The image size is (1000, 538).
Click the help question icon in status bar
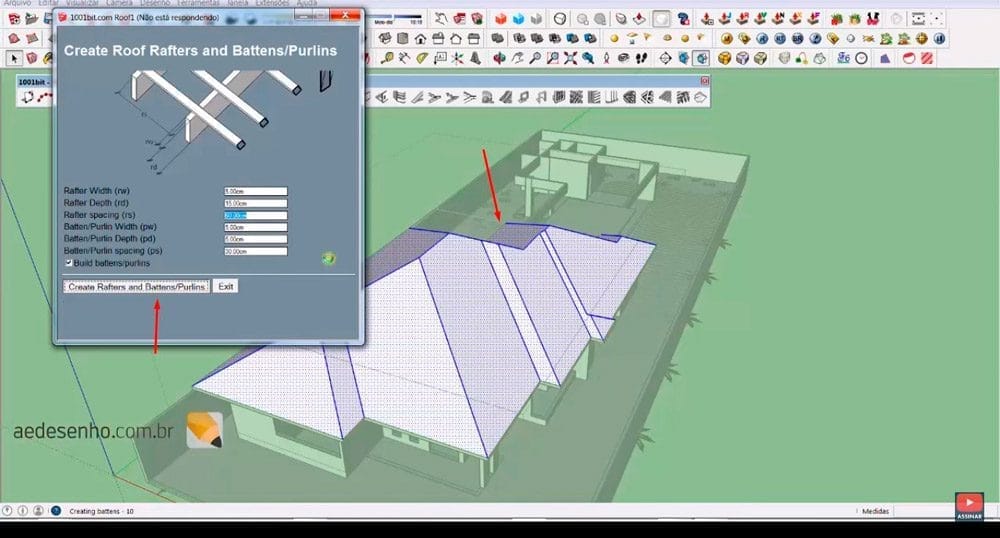[x=55, y=511]
